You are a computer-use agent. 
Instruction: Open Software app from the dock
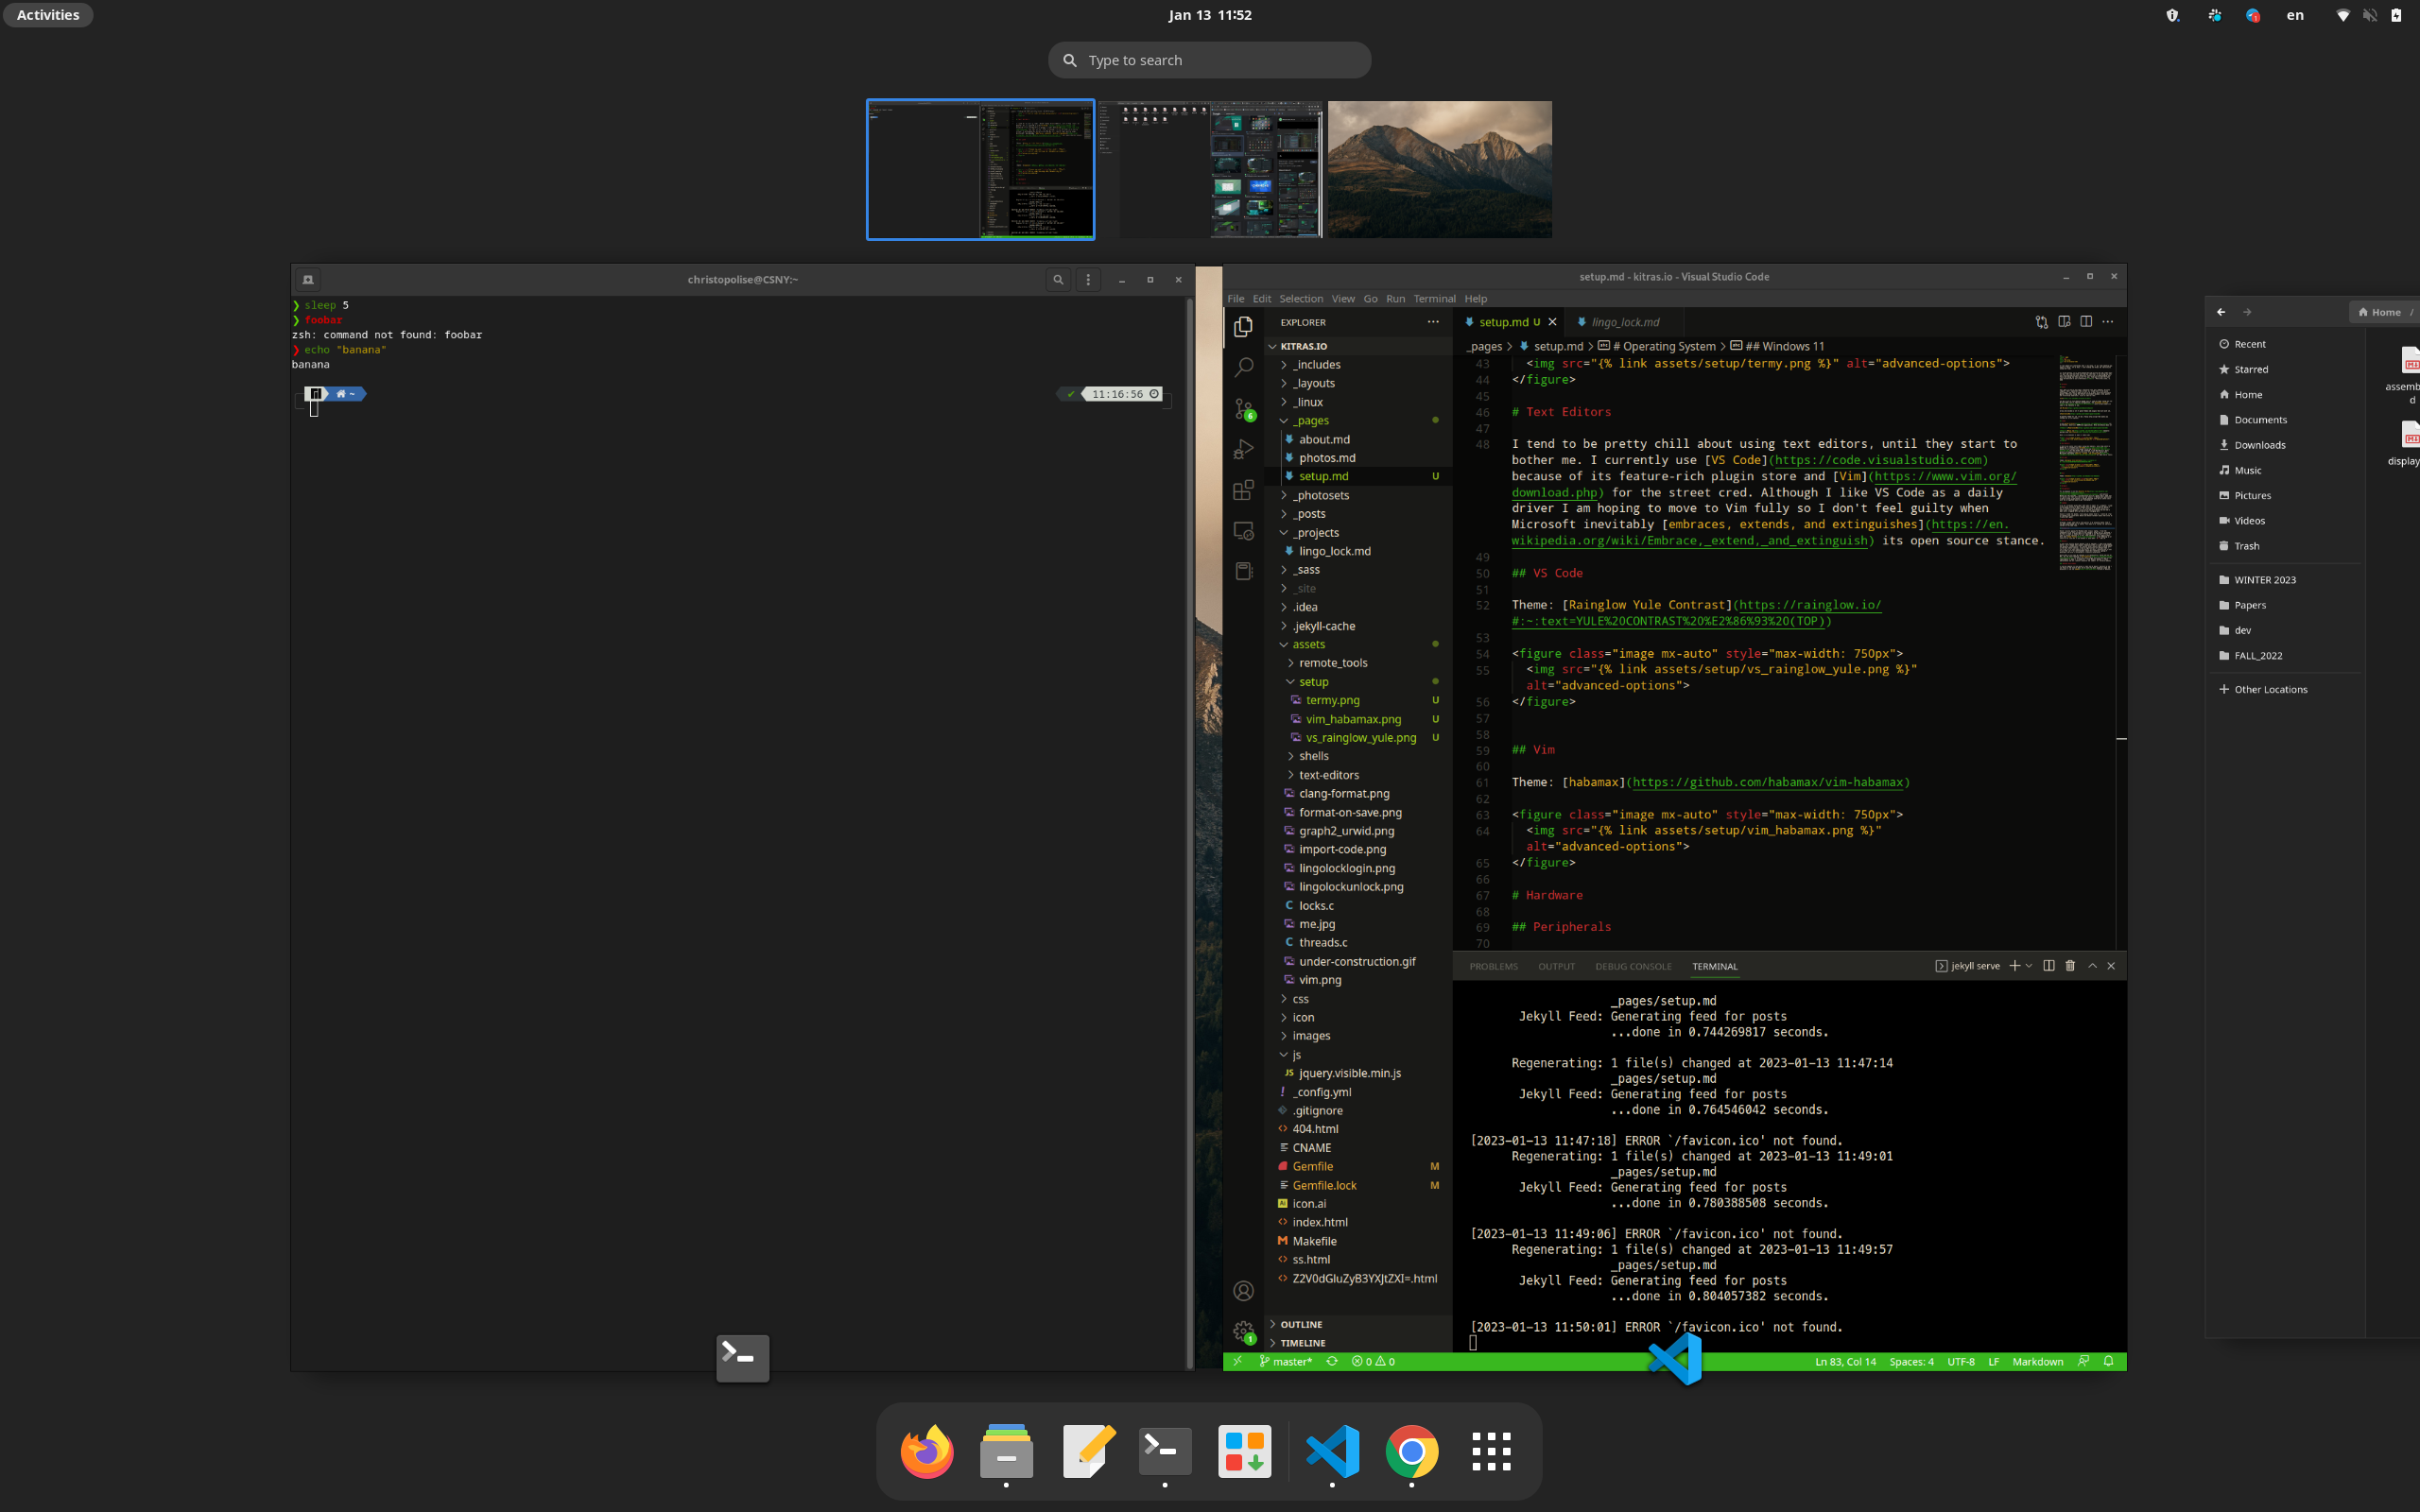coord(1245,1451)
